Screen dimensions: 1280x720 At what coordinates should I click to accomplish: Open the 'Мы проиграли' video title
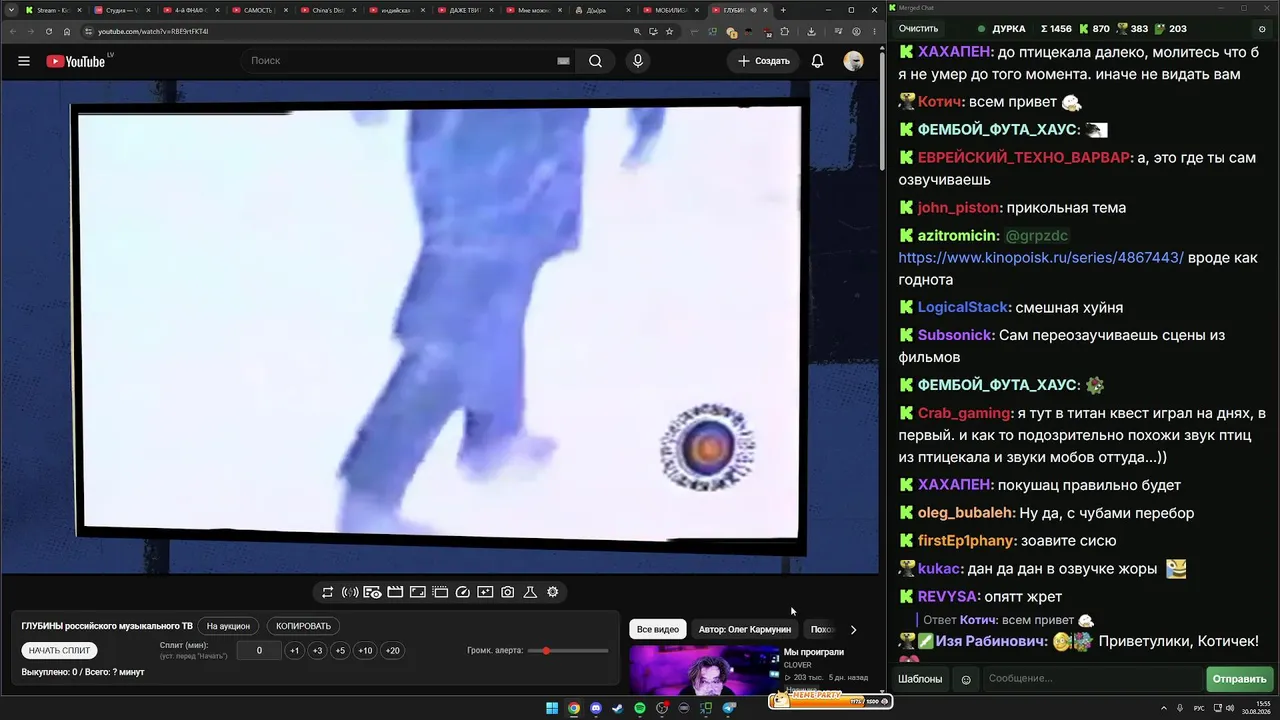point(814,652)
